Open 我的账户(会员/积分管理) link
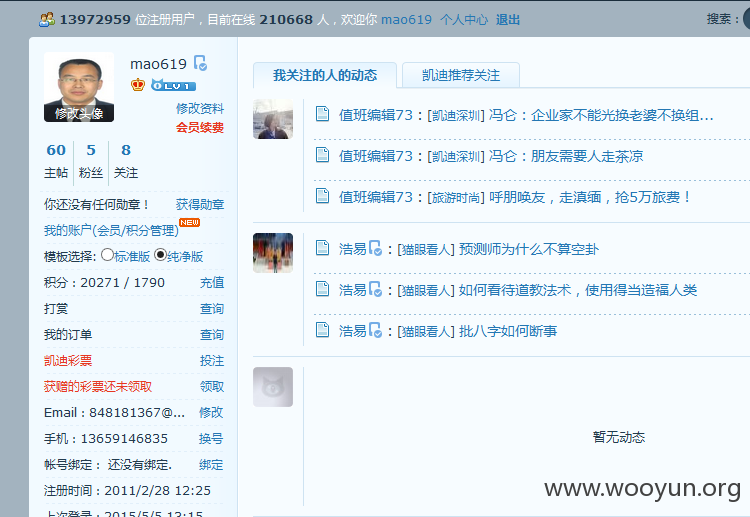Viewport: 750px width, 517px height. point(111,231)
